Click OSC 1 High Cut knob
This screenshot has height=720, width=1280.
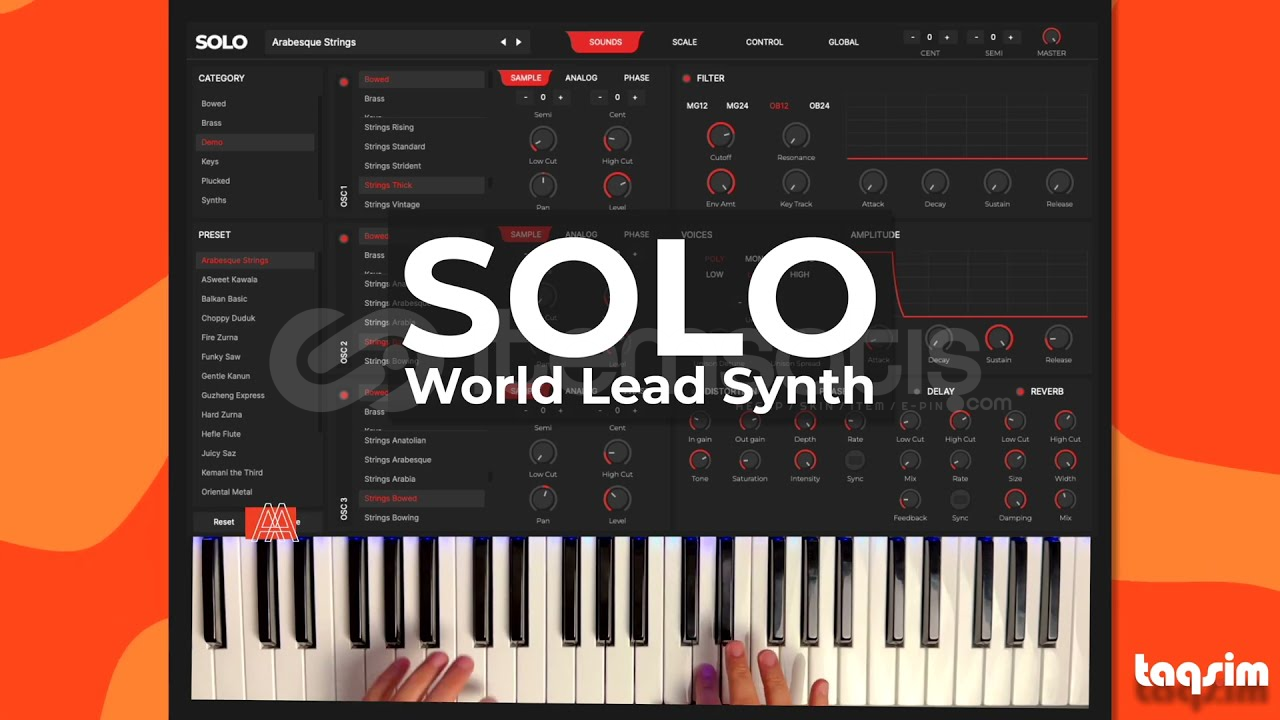[617, 139]
